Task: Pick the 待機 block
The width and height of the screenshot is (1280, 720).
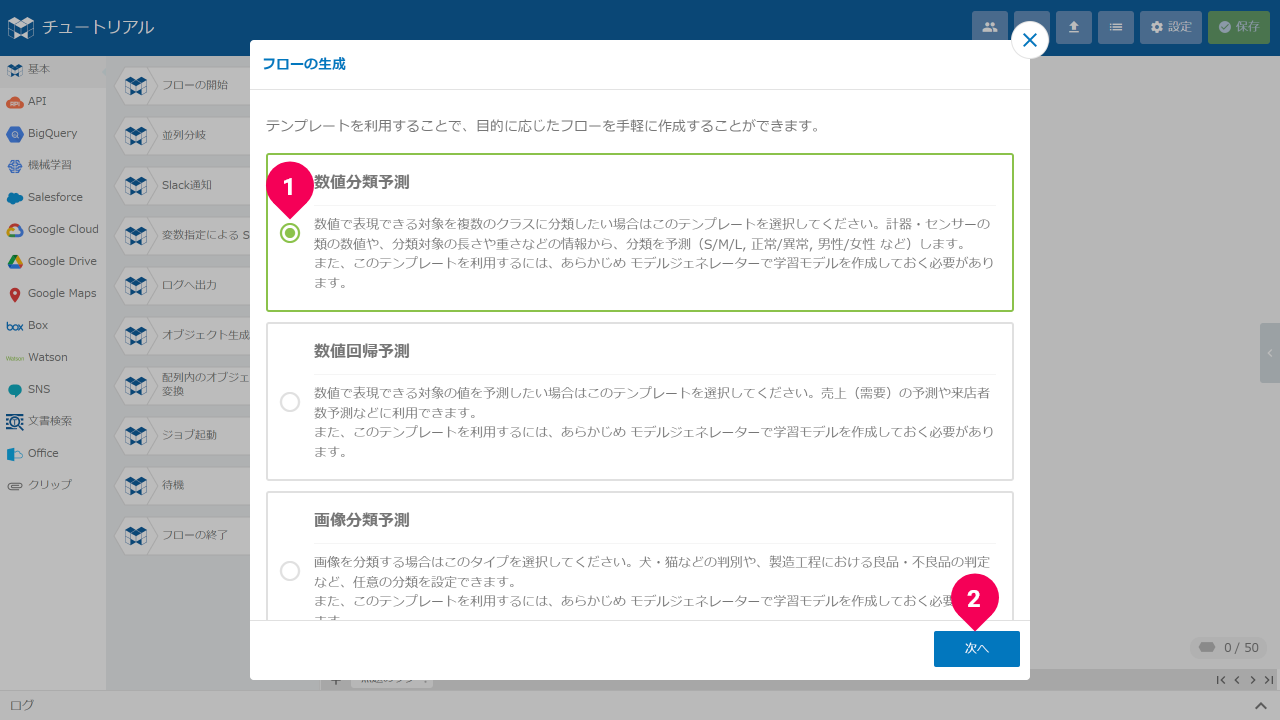Action: 183,486
